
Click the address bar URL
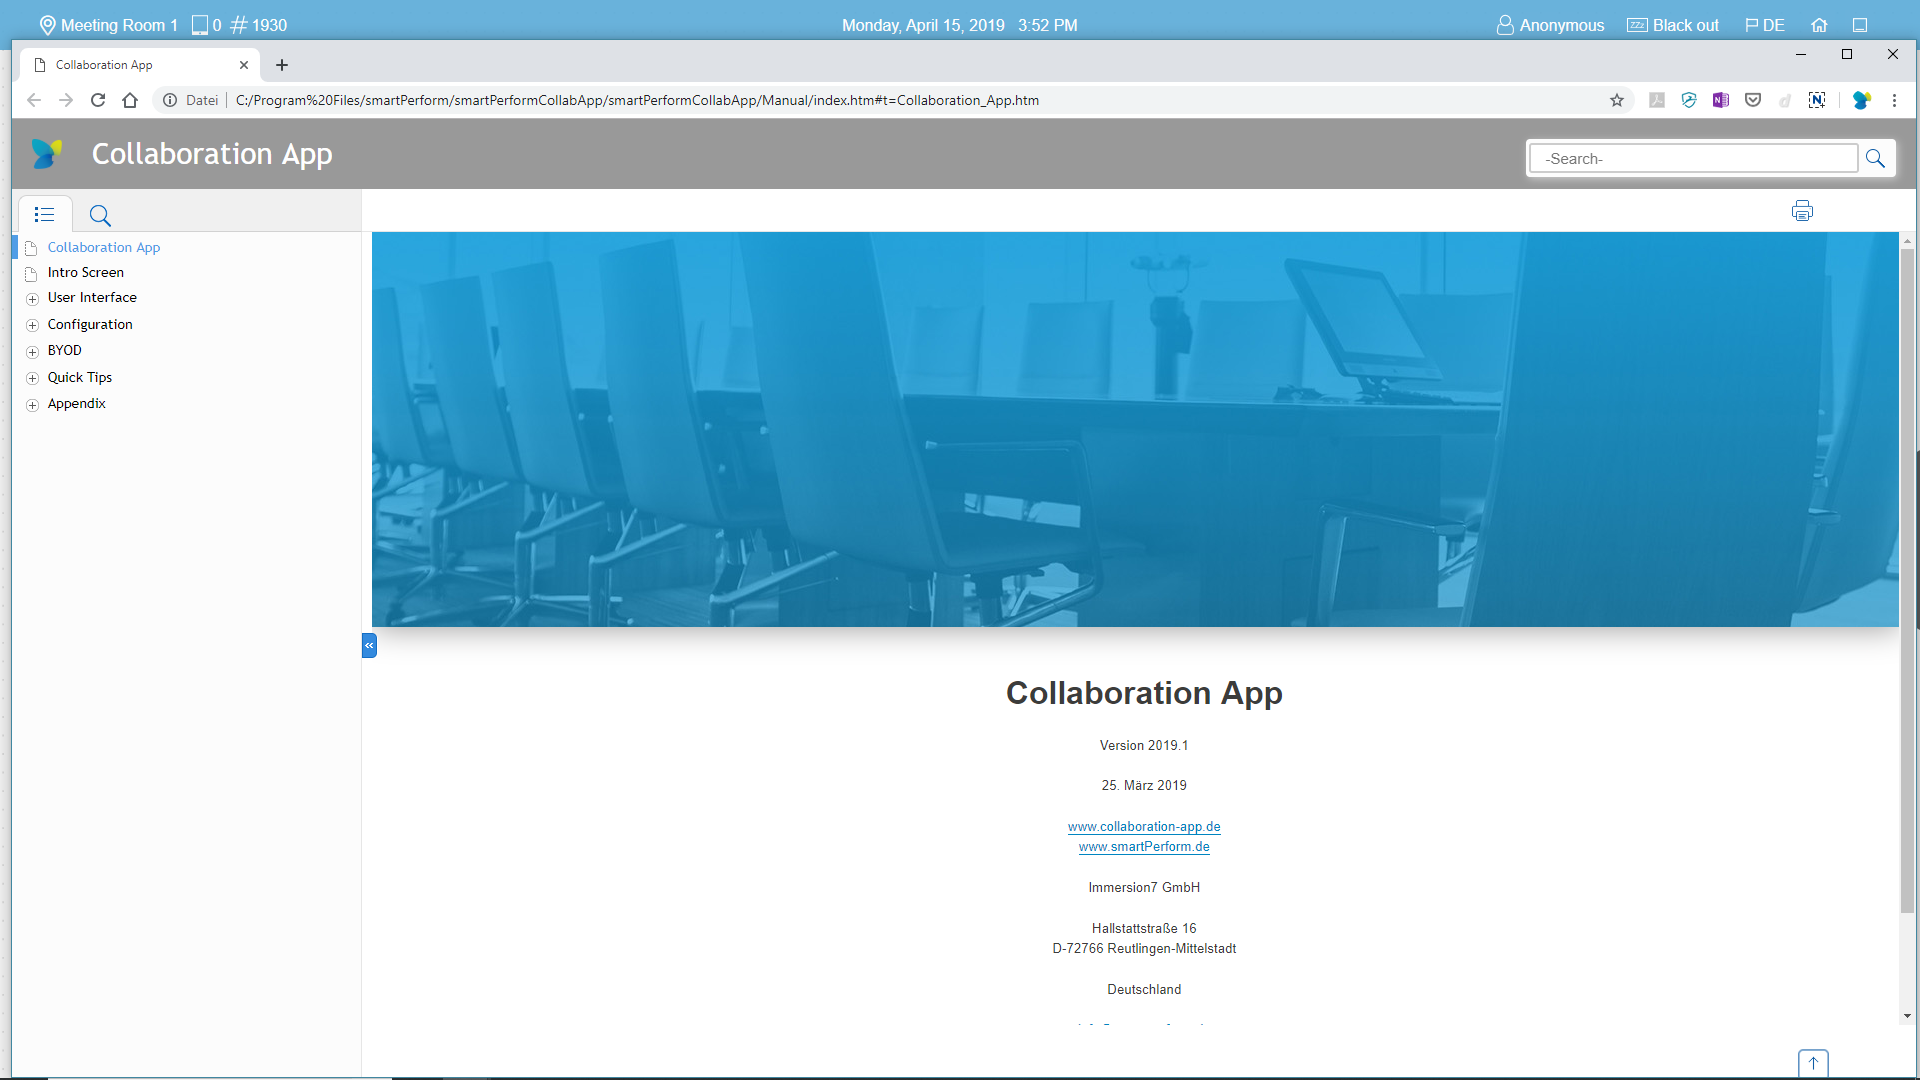pyautogui.click(x=637, y=100)
